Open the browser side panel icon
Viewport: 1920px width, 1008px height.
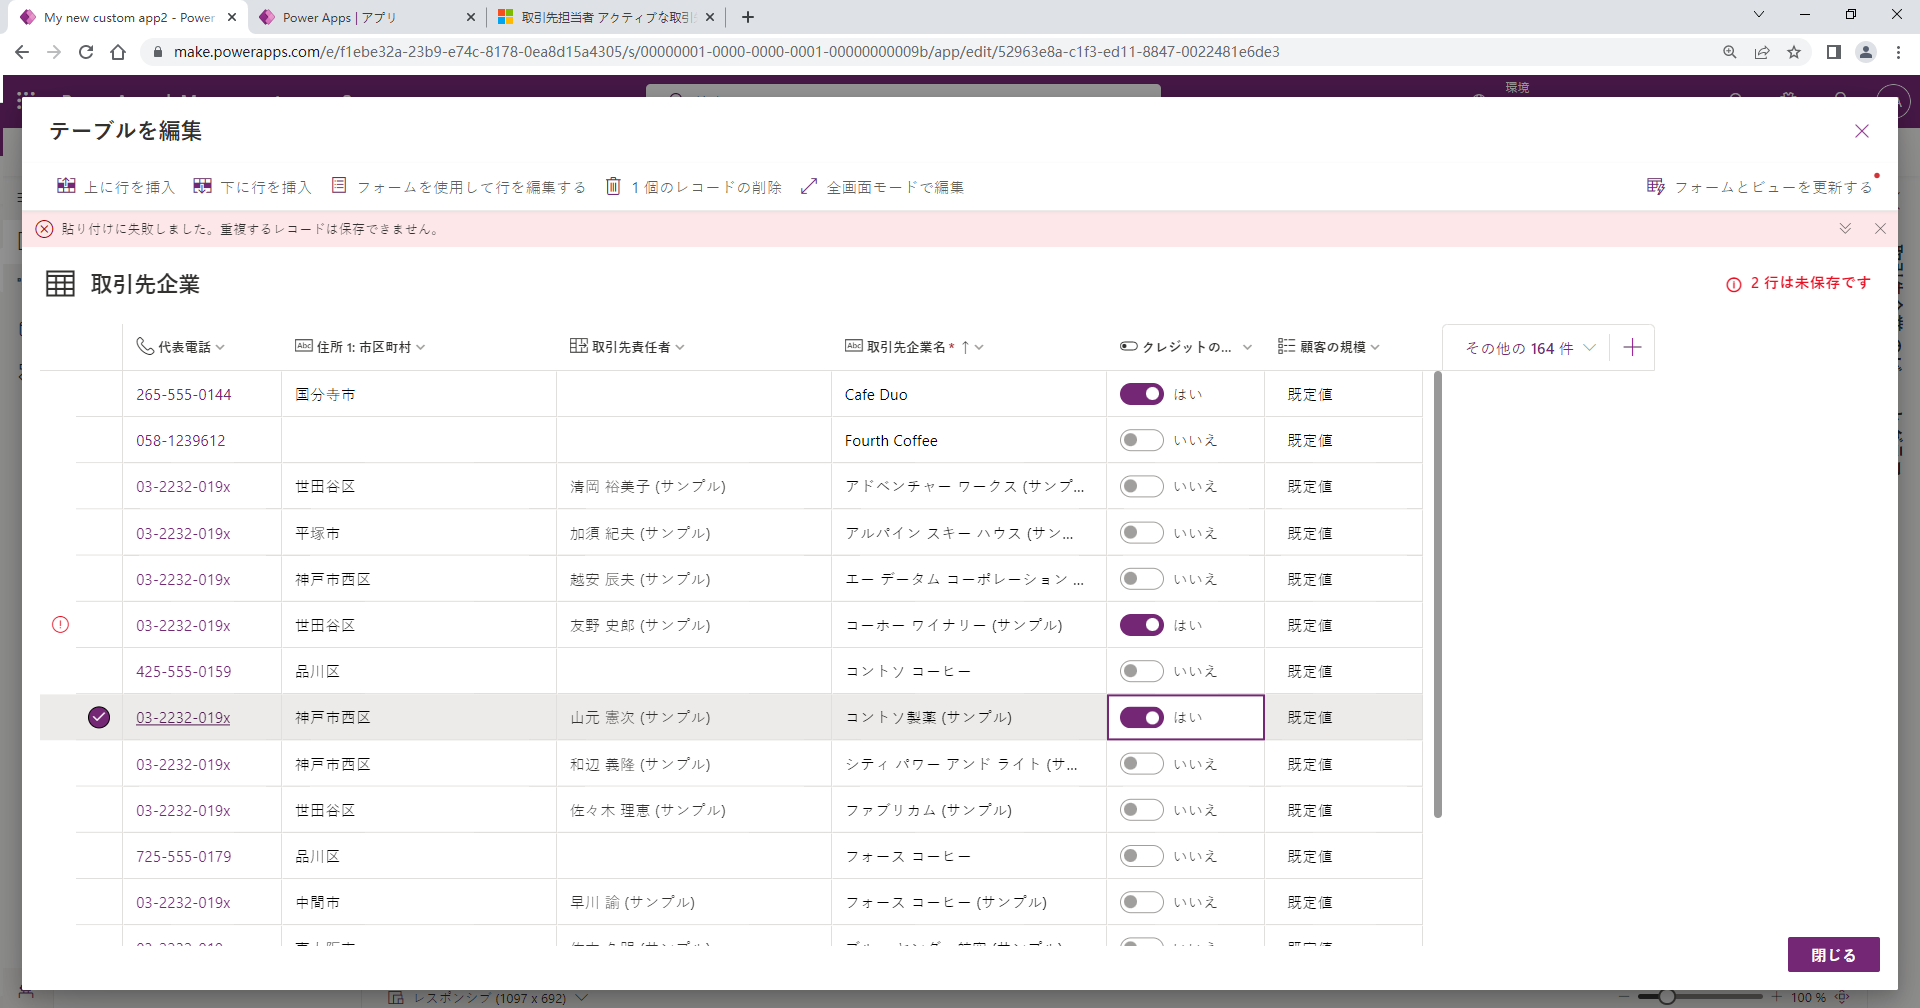tap(1833, 52)
